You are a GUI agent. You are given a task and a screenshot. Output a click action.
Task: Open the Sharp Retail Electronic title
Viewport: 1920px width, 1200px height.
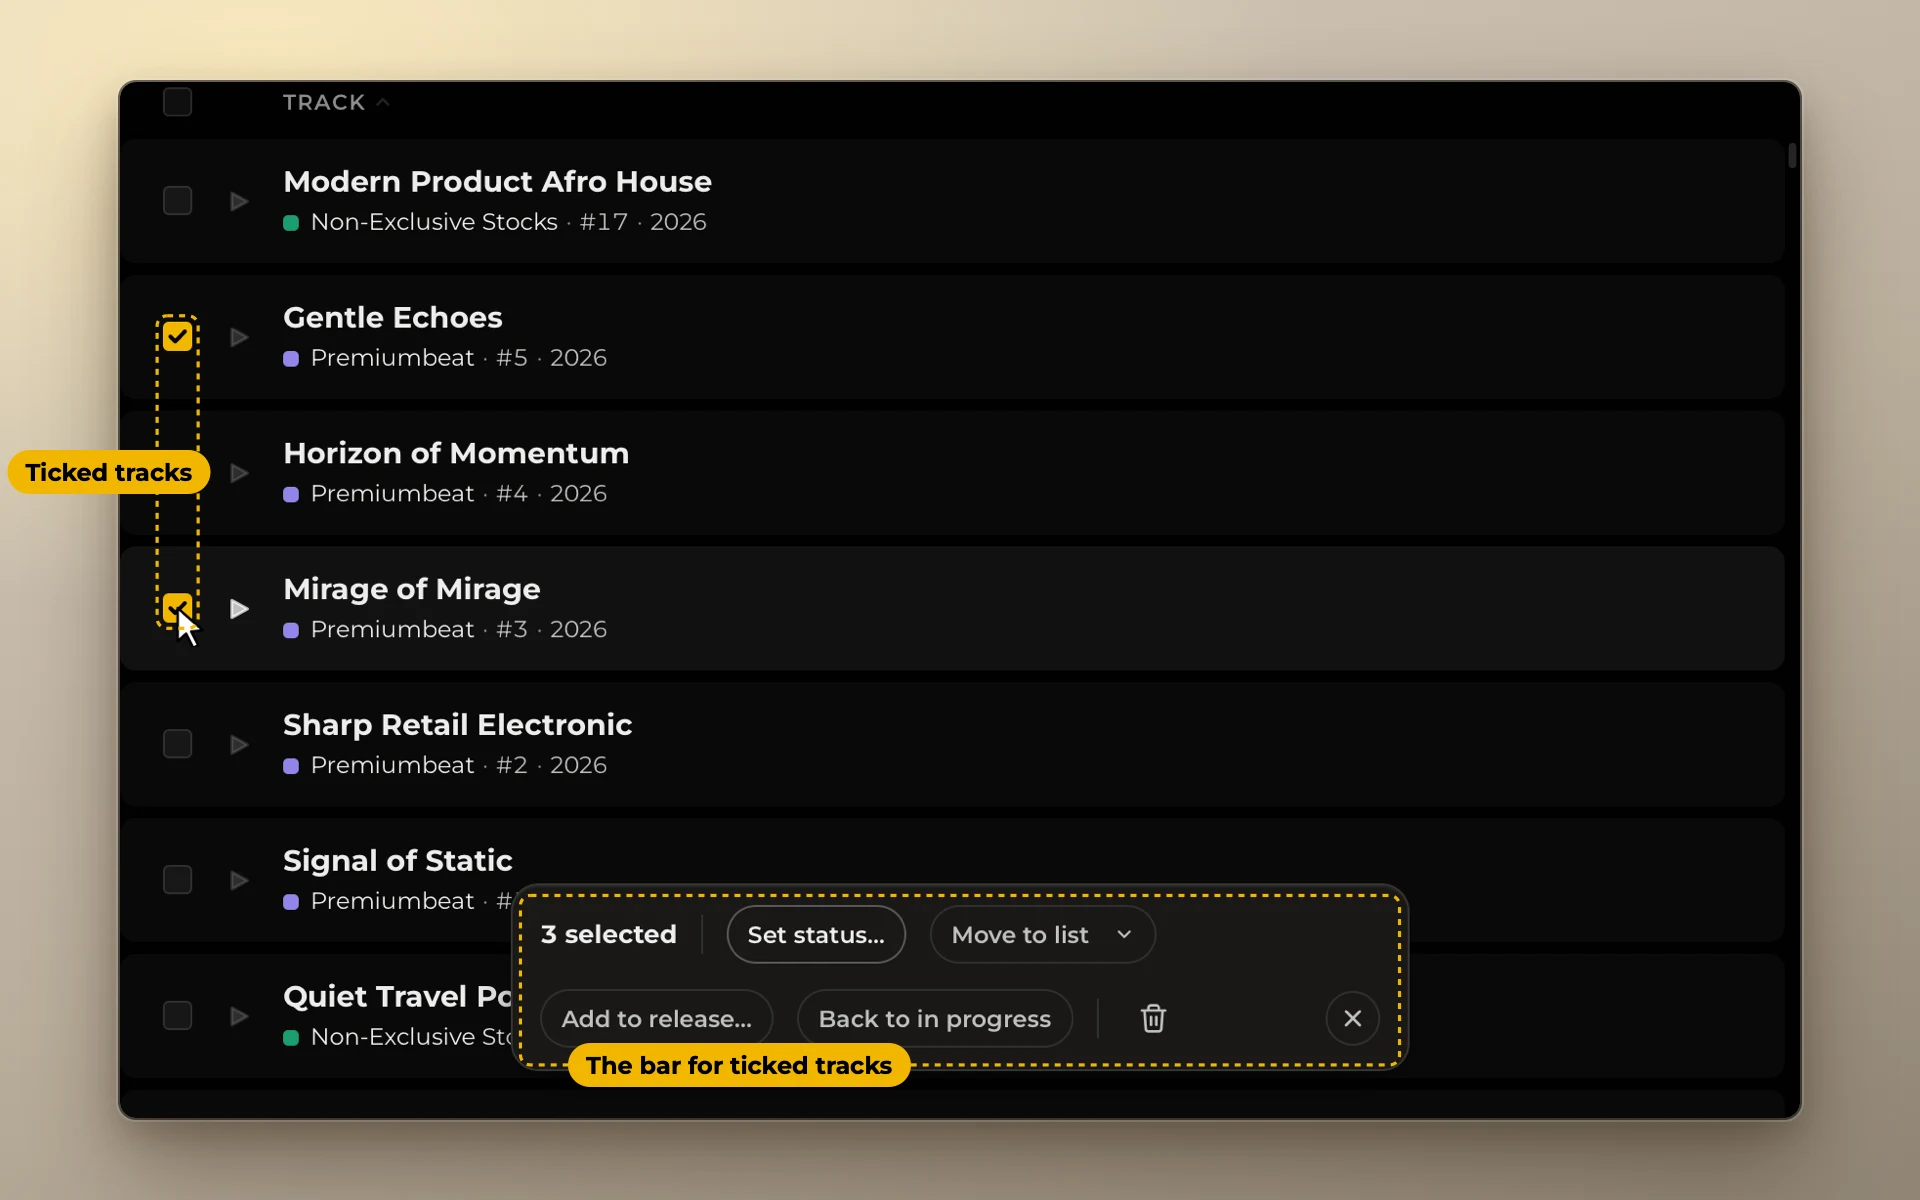[458, 724]
